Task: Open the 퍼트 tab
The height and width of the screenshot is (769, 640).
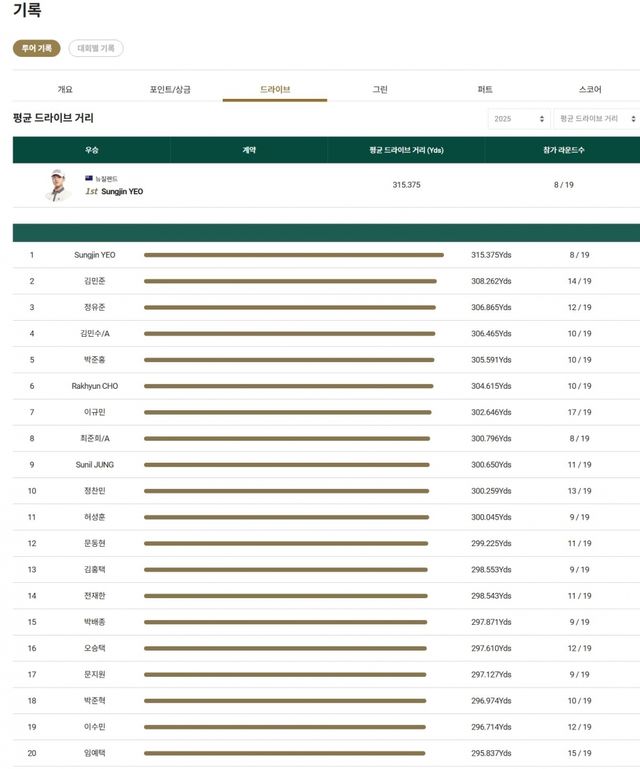Action: (485, 89)
